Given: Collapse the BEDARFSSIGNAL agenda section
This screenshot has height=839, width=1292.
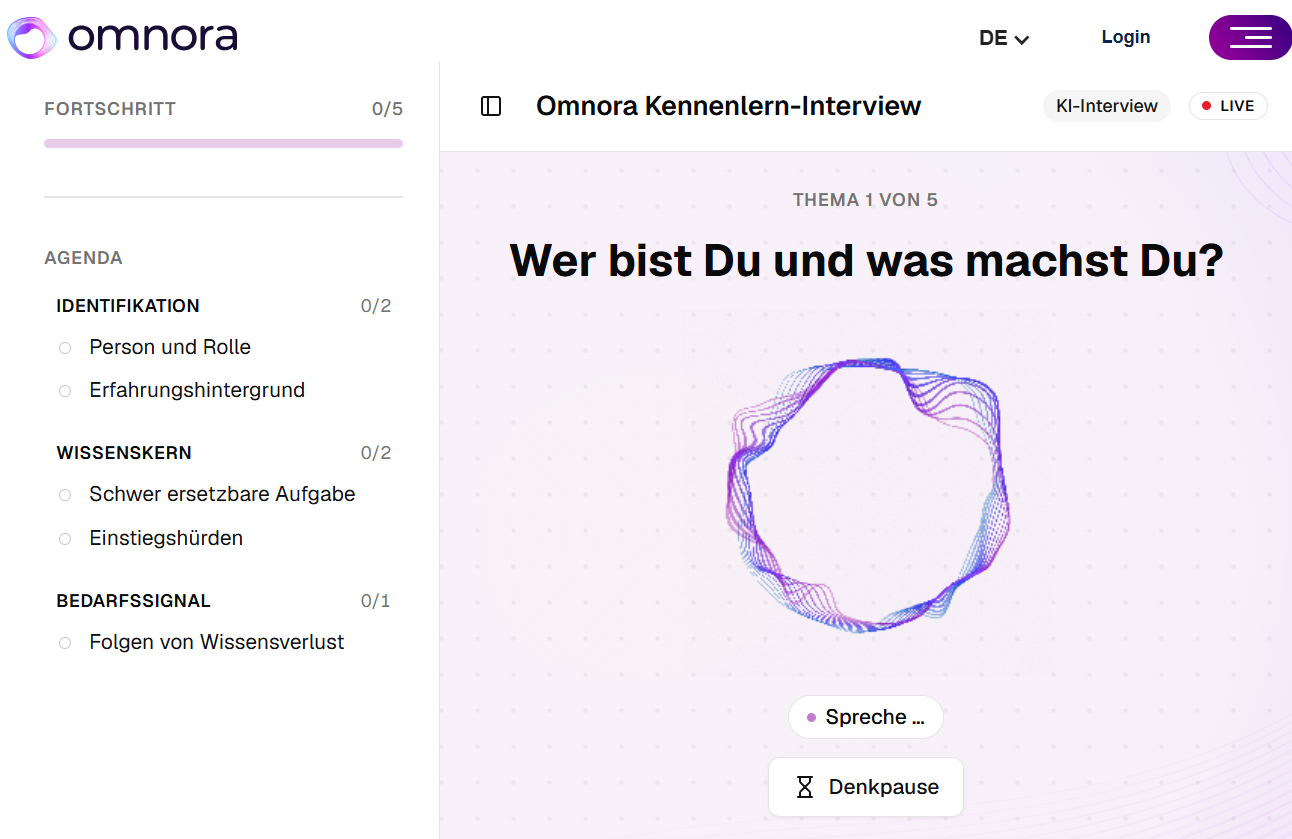Looking at the screenshot, I should (134, 601).
